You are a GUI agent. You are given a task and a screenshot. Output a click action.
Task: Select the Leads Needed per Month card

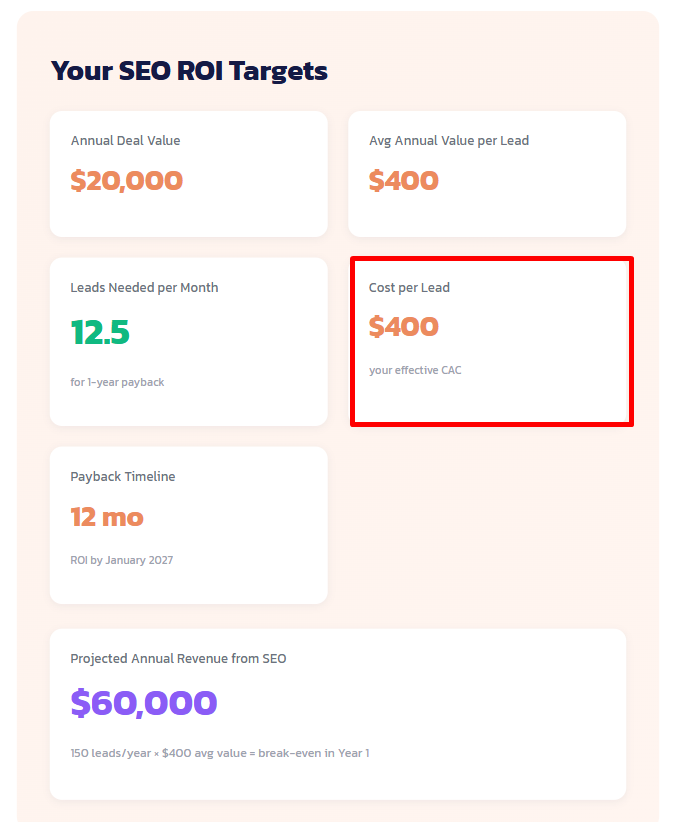point(188,340)
